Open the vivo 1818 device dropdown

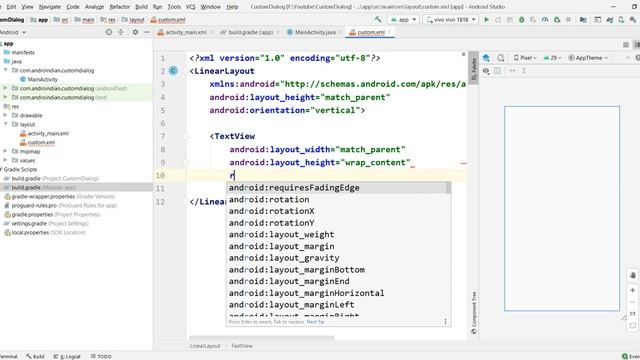[x=451, y=20]
